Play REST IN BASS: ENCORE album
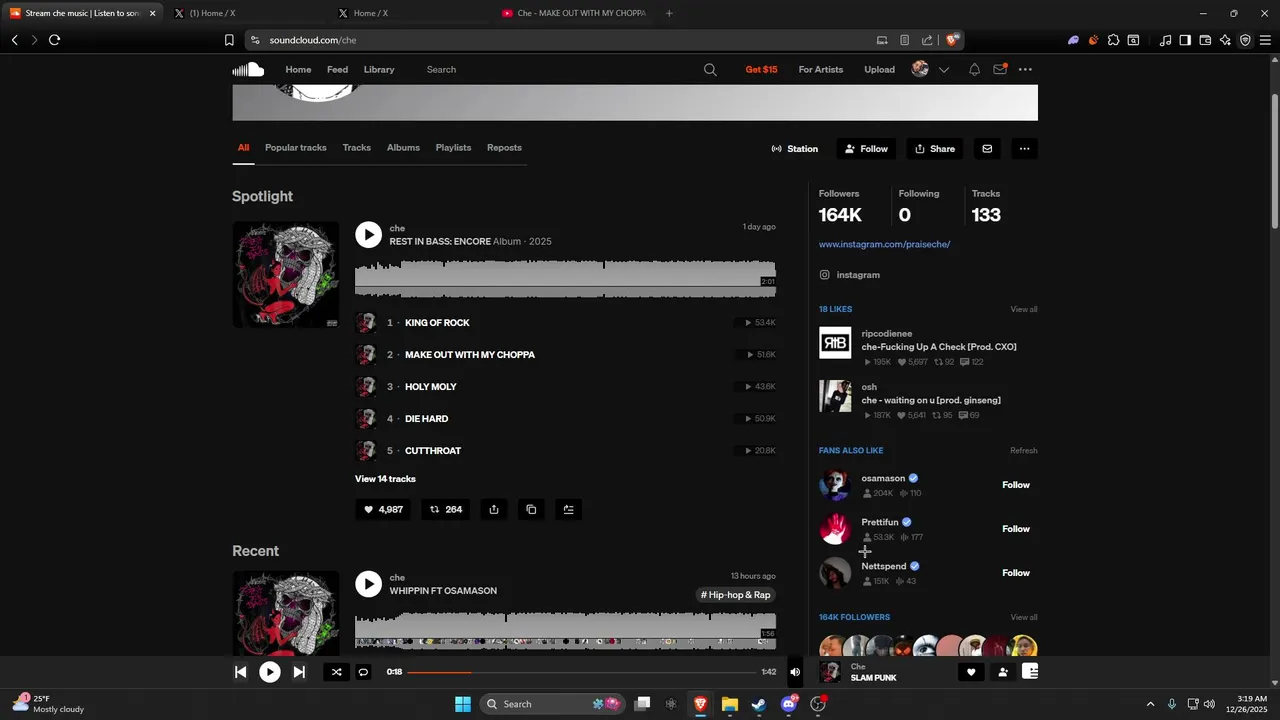 click(368, 235)
